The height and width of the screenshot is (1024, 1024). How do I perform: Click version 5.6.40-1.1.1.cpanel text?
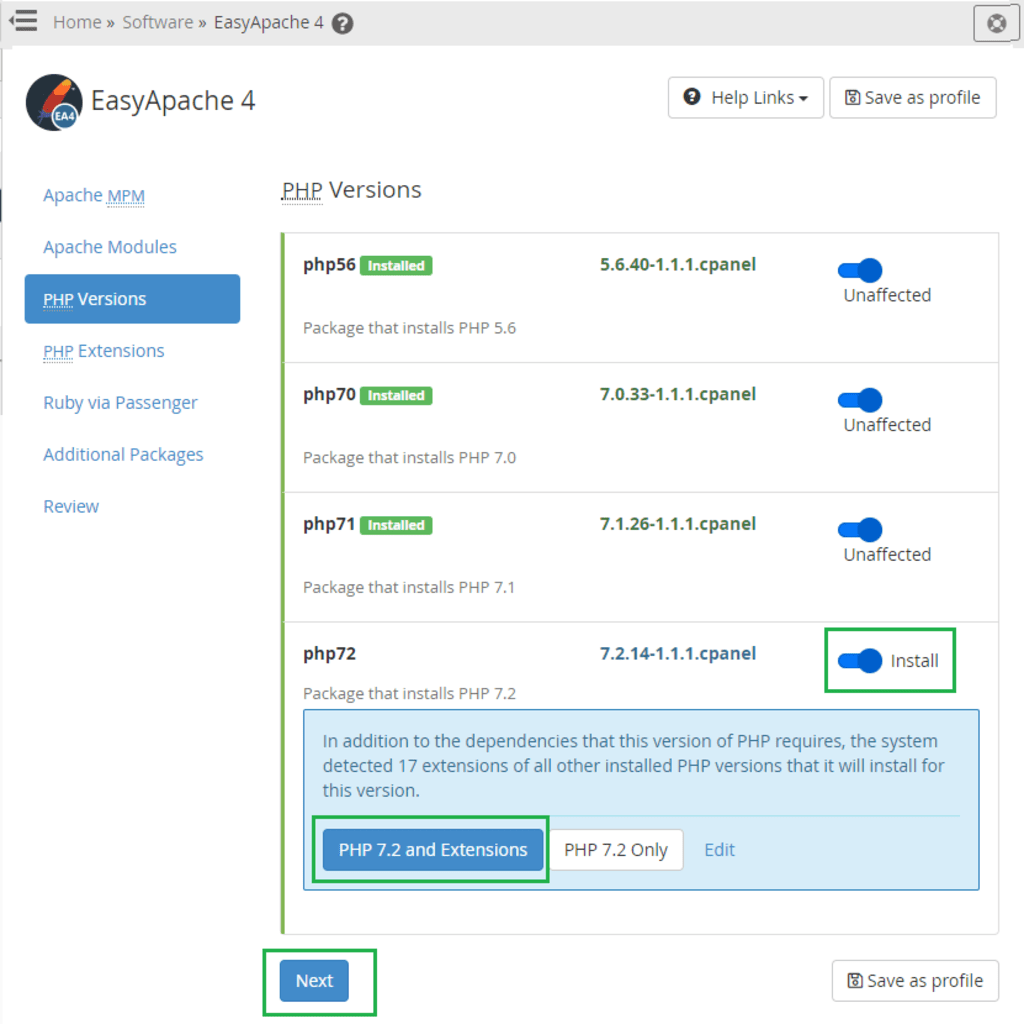click(x=678, y=264)
